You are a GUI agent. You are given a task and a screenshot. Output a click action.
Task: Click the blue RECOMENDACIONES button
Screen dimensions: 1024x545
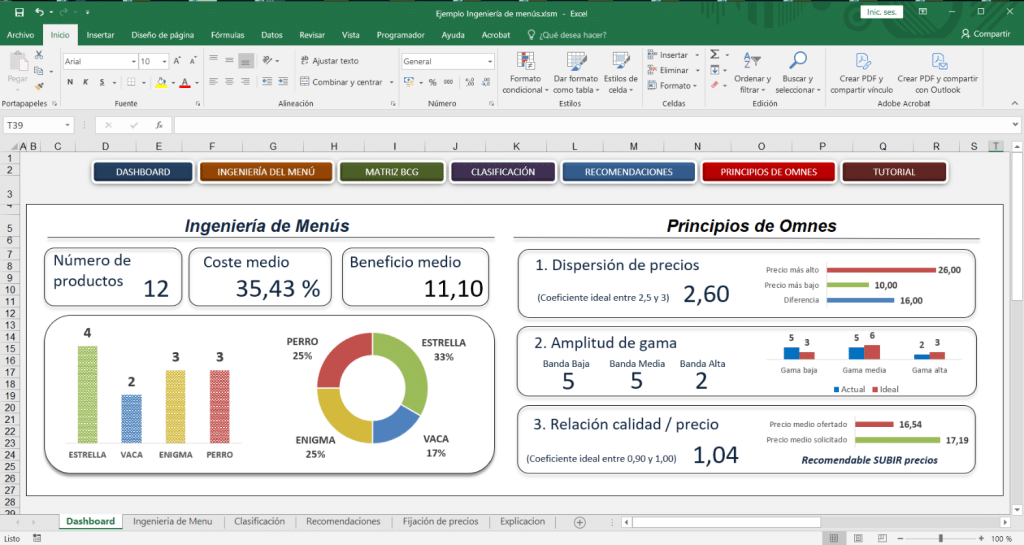[x=628, y=172]
